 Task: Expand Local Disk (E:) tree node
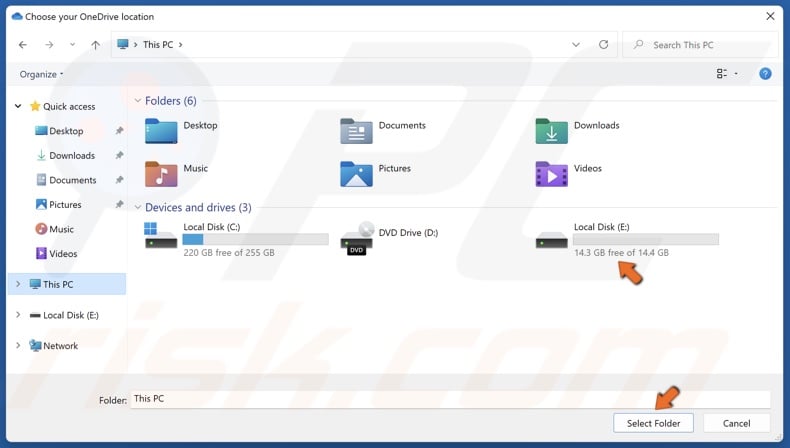[18, 315]
